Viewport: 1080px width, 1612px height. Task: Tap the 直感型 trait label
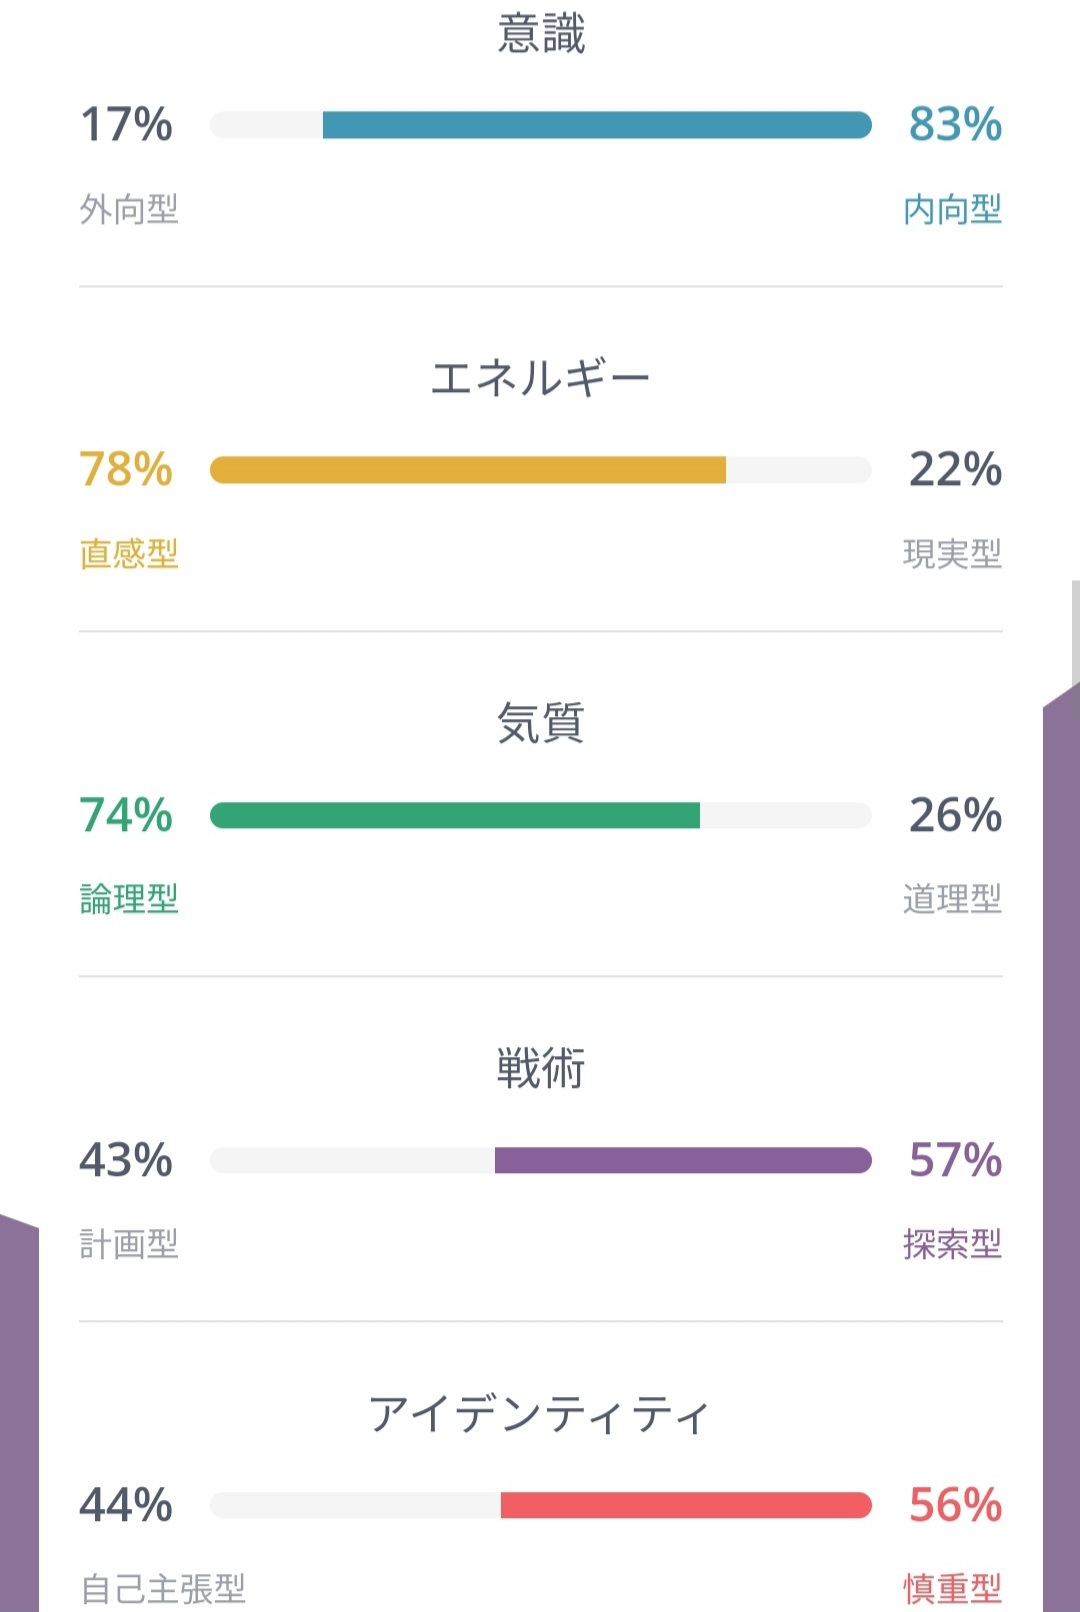click(x=129, y=554)
